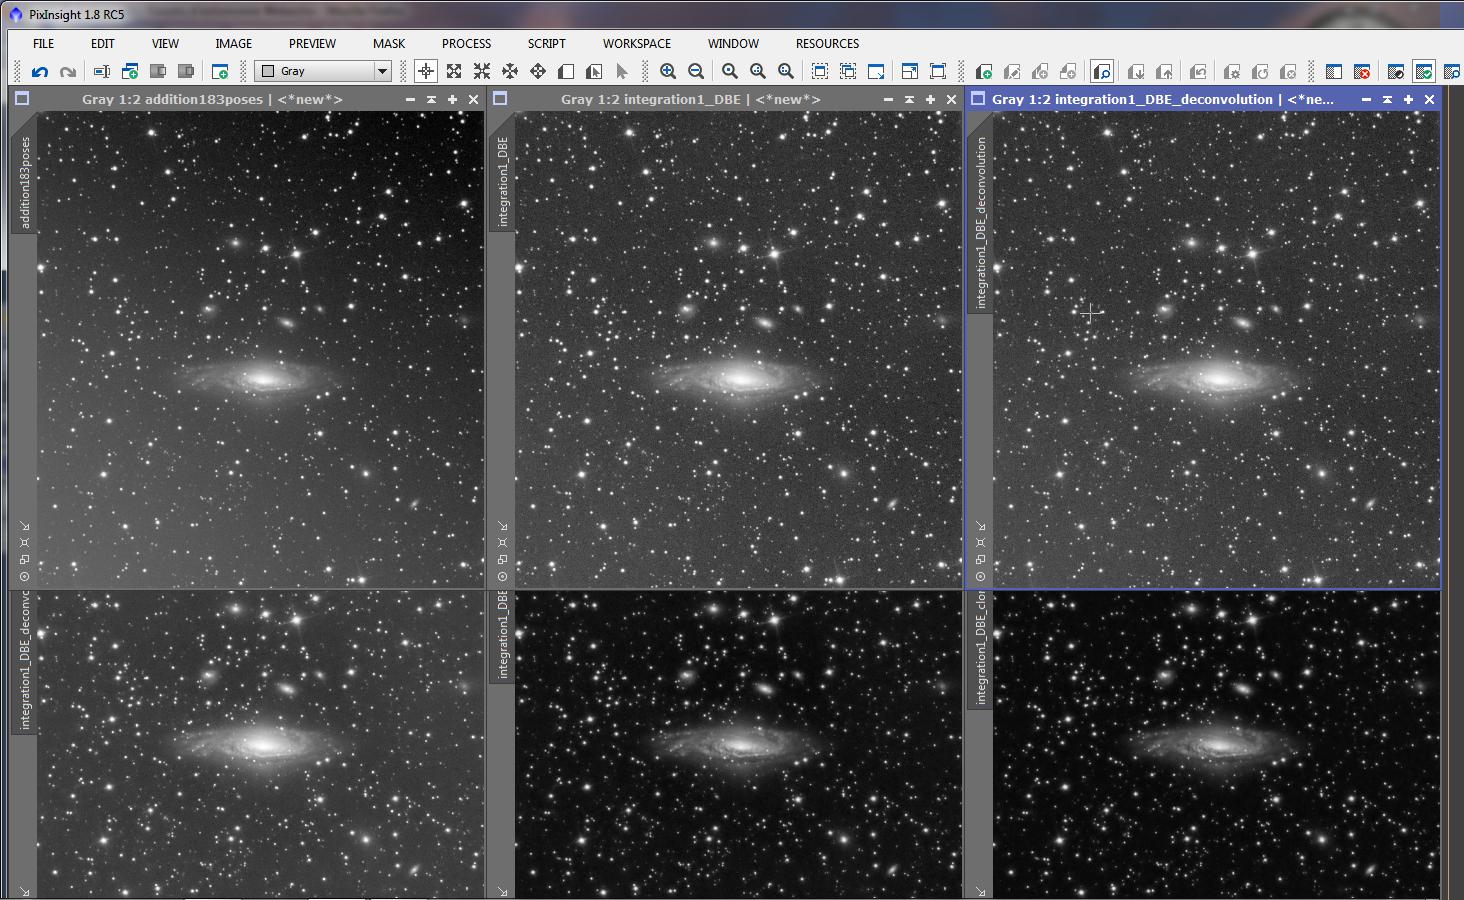Open the MASK menu
Image resolution: width=1464 pixels, height=900 pixels.
click(x=389, y=44)
